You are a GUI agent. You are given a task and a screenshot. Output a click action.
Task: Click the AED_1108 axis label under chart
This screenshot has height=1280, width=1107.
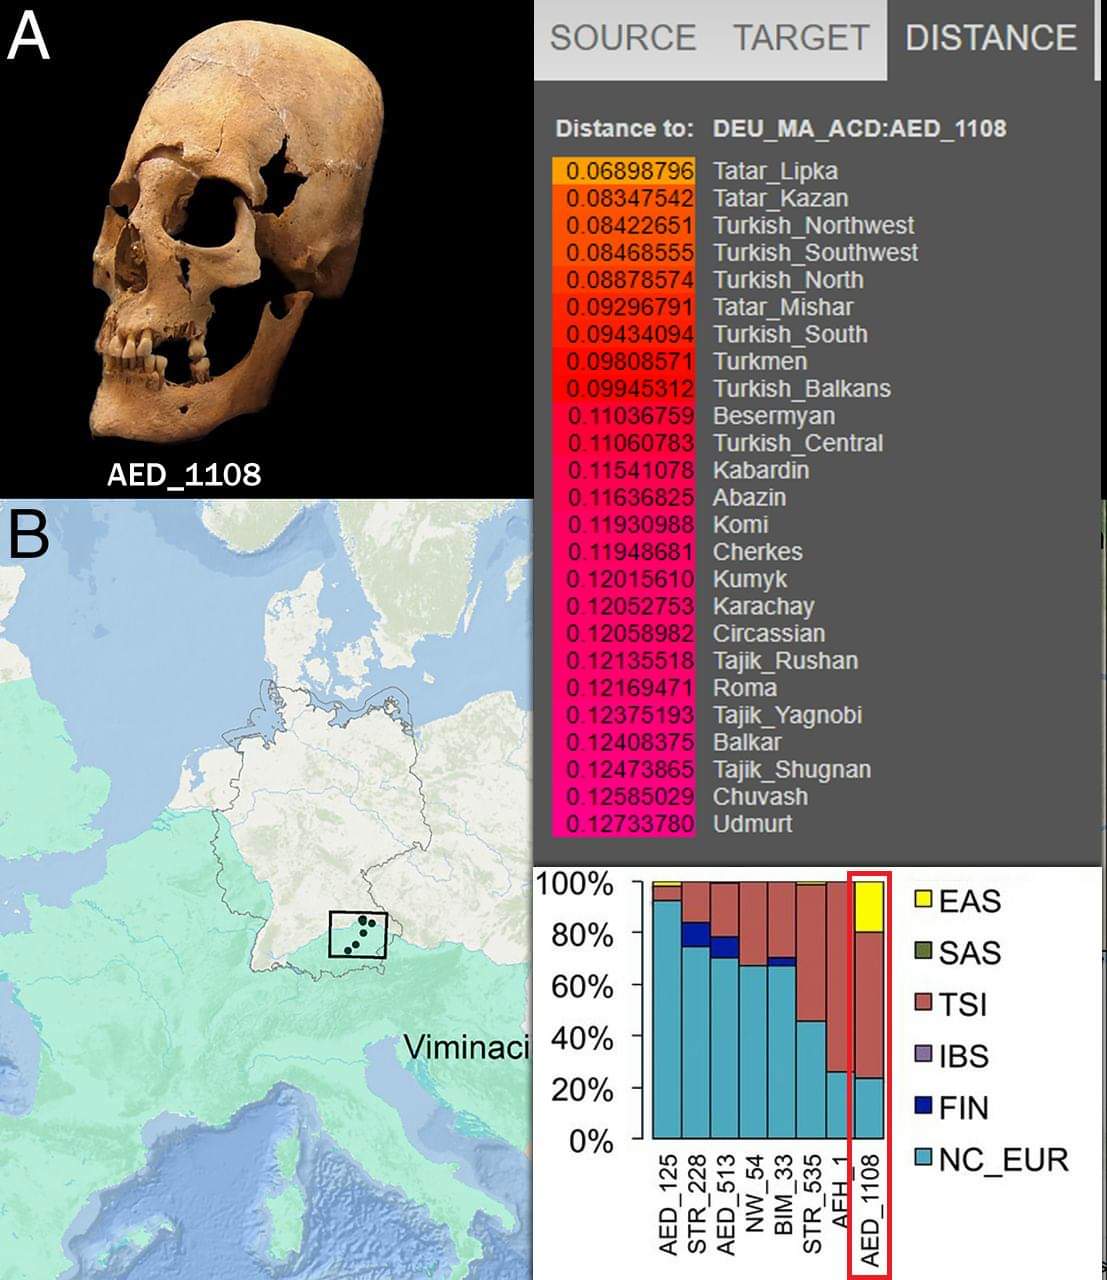coord(869,1210)
